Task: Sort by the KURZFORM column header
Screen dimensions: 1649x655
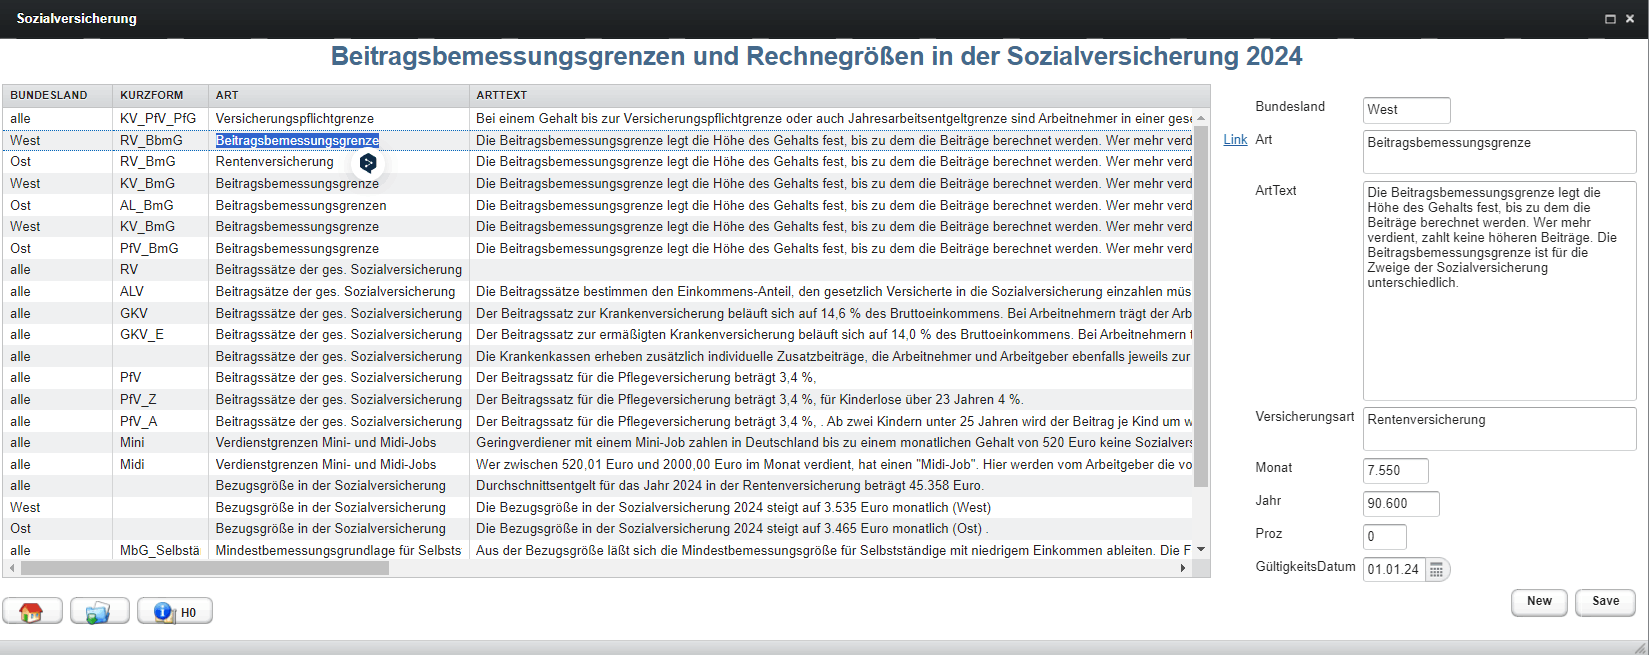Action: 161,95
